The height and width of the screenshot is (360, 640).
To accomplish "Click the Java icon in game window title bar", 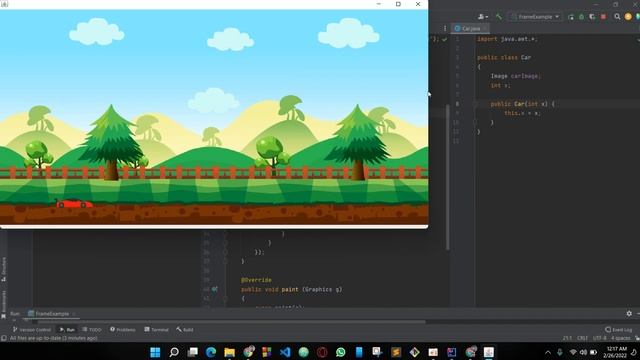I will [x=4, y=4].
